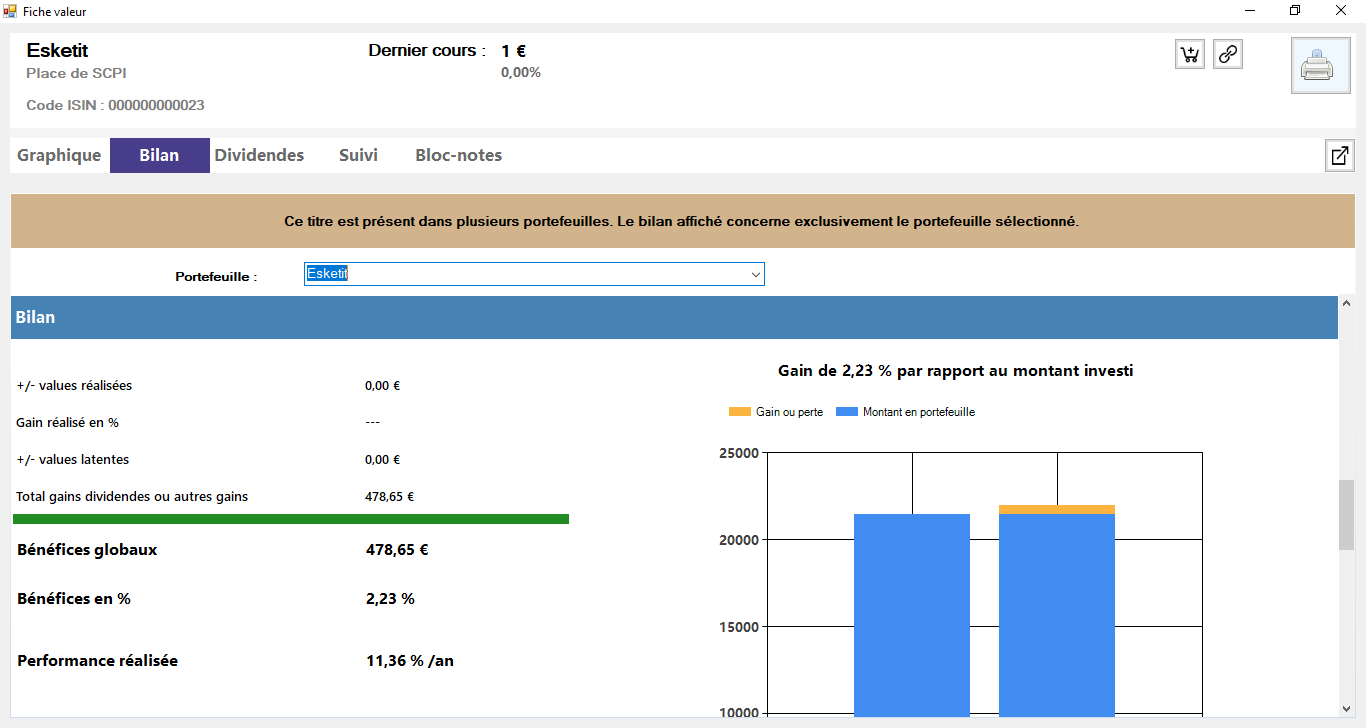
Task: Show the Bloc-notes tab
Action: (458, 156)
